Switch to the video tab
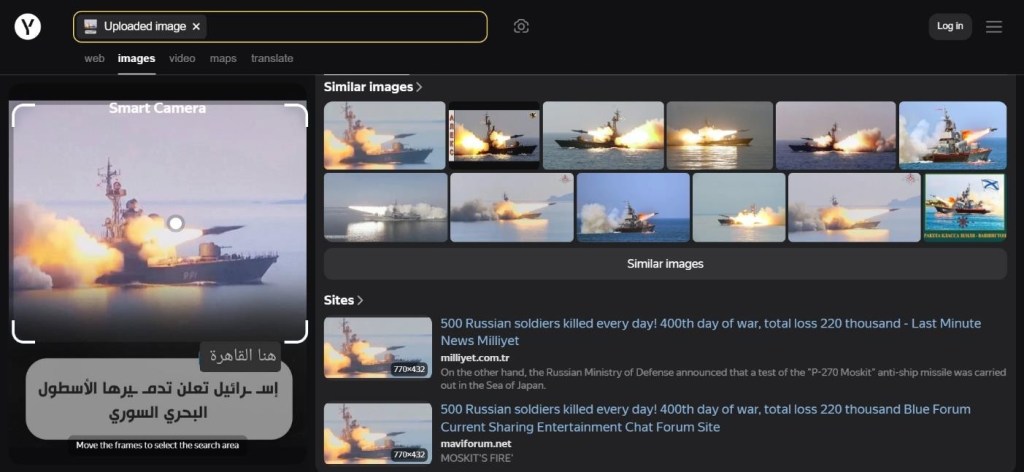The width and height of the screenshot is (1024, 472). coord(182,59)
